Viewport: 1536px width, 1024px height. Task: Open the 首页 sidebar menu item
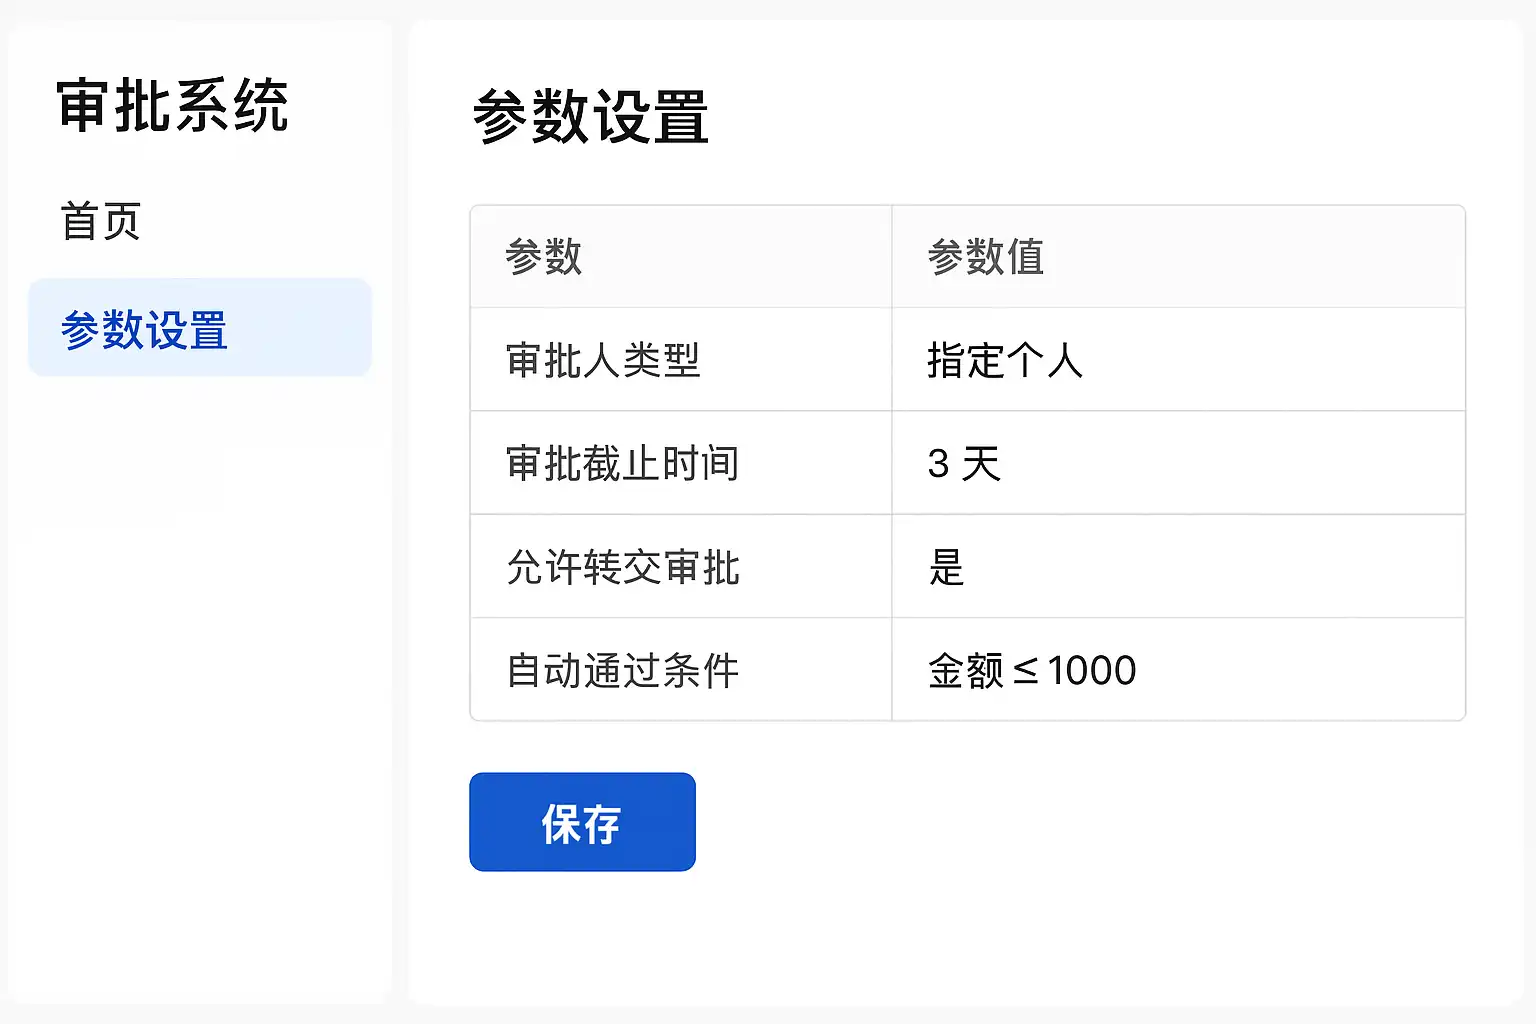coord(101,221)
